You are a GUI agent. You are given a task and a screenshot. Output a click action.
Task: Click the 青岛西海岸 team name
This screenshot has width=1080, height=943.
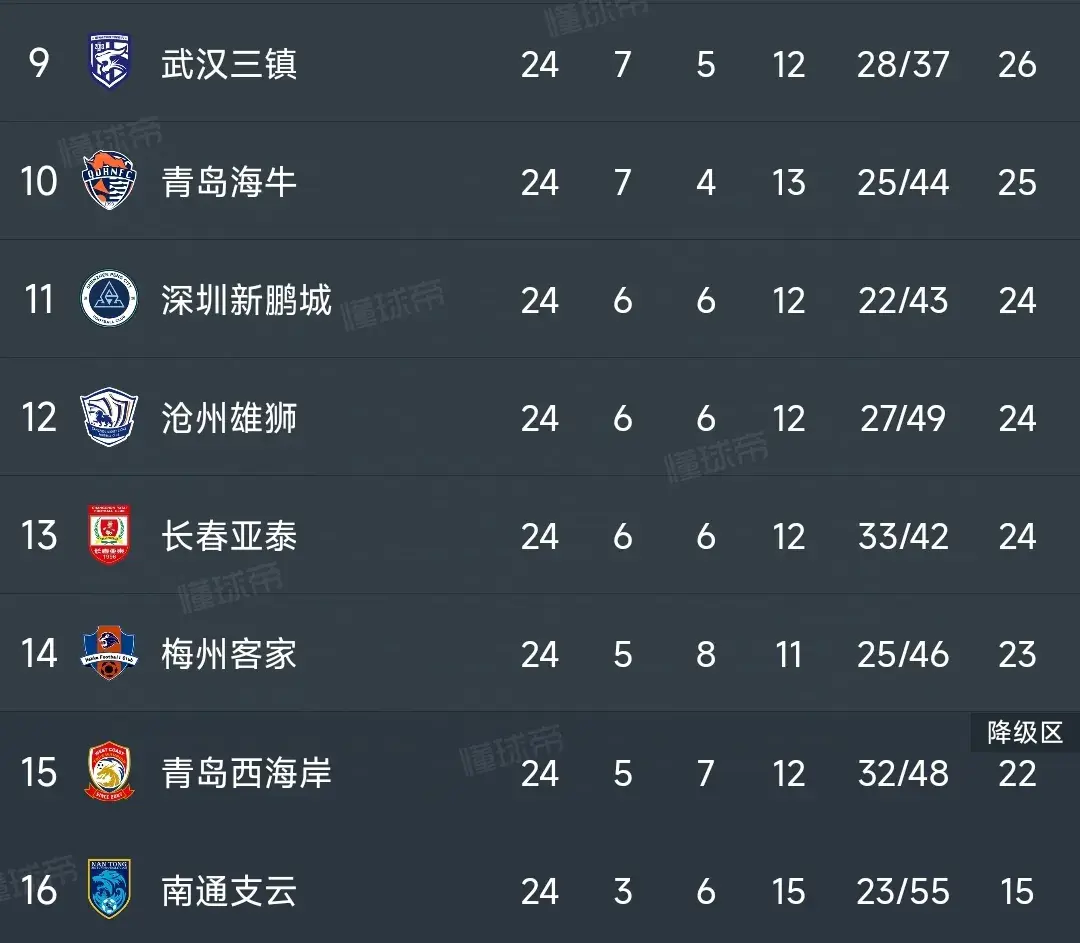point(246,772)
